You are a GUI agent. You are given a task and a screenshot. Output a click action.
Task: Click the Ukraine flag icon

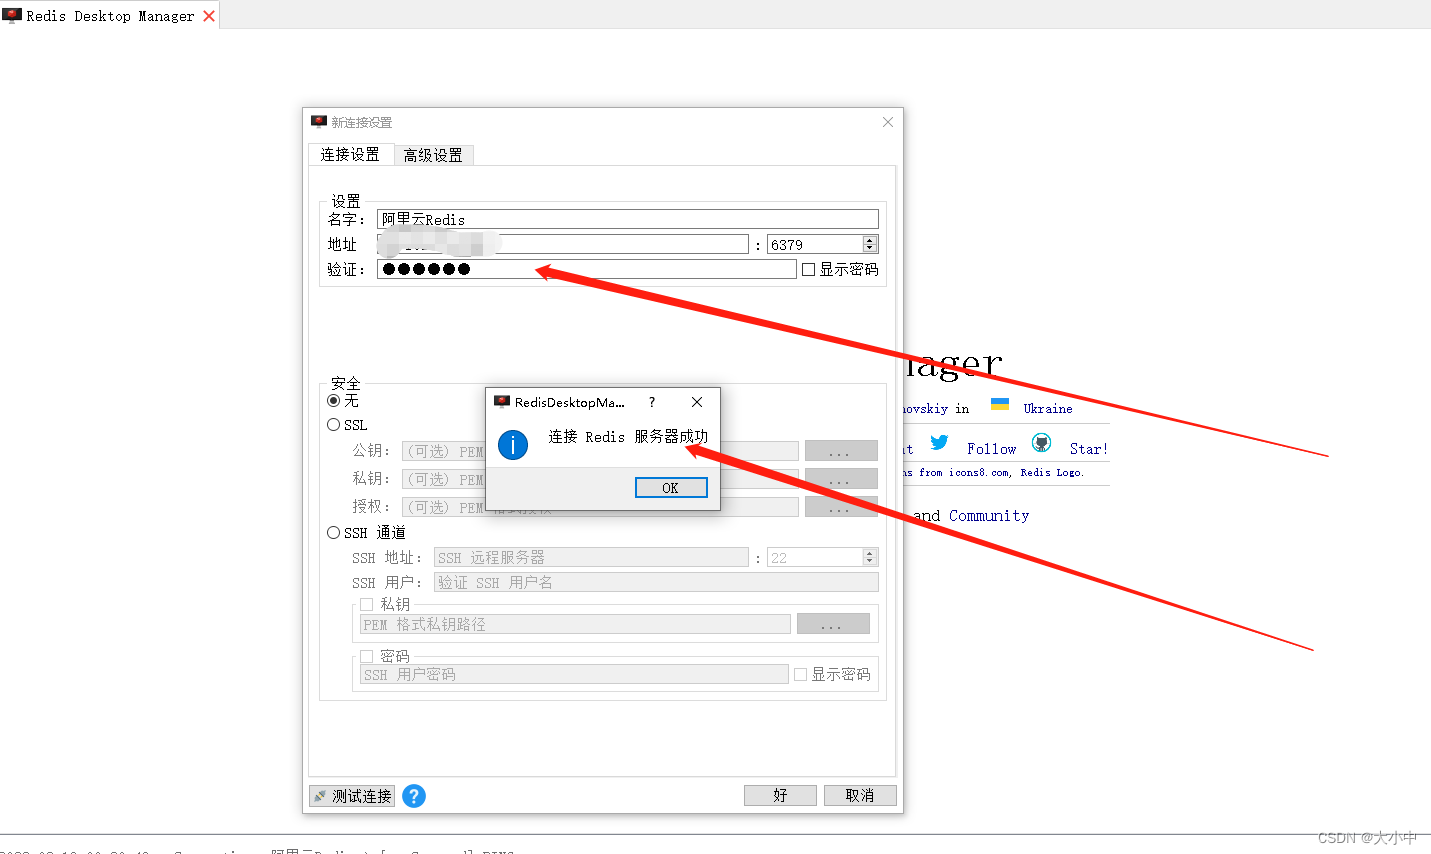click(1000, 404)
